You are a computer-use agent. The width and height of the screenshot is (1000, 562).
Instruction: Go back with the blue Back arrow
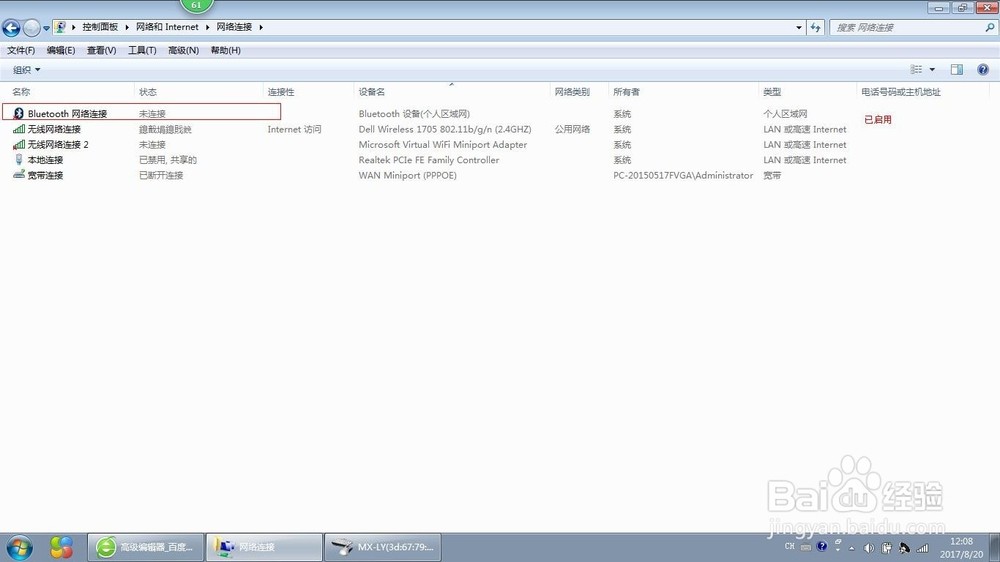(11, 27)
